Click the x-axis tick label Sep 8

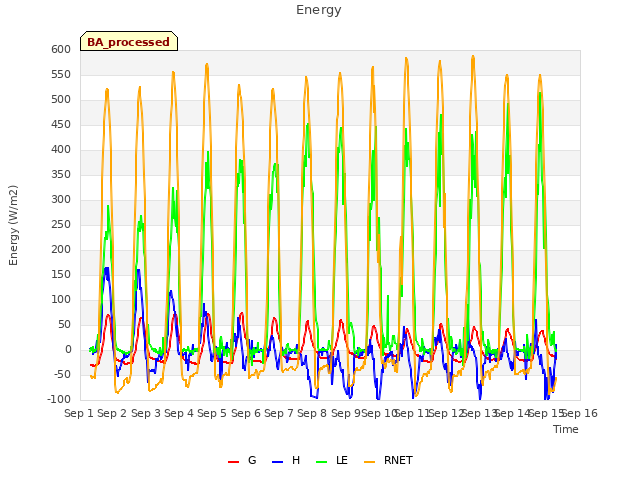point(312,413)
